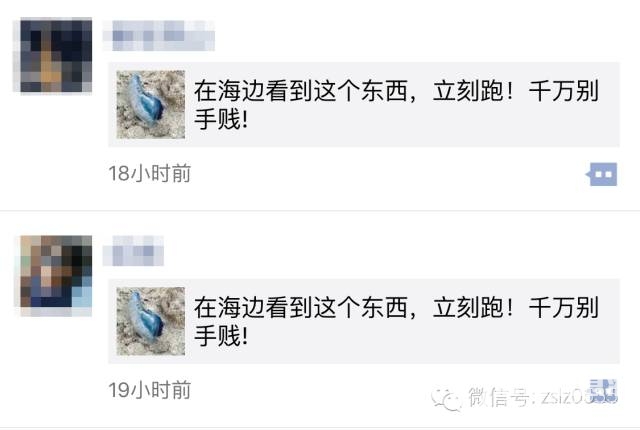Image resolution: width=640 pixels, height=430 pixels.
Task: Tap 千万别 text in the second shared card
Action: 564,307
